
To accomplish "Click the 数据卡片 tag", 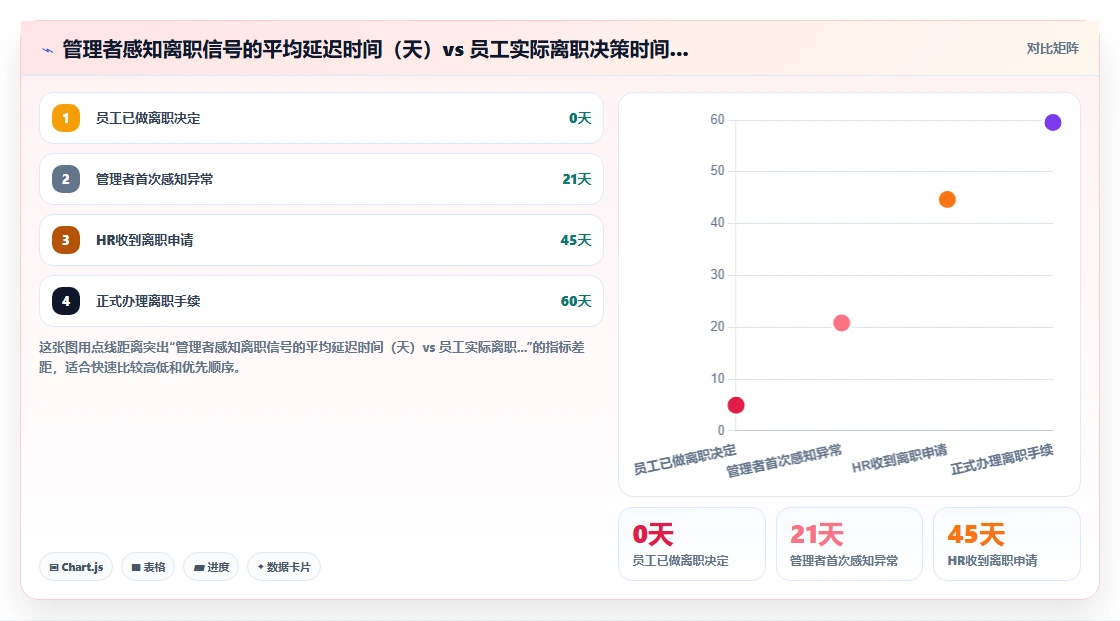I will [x=284, y=567].
